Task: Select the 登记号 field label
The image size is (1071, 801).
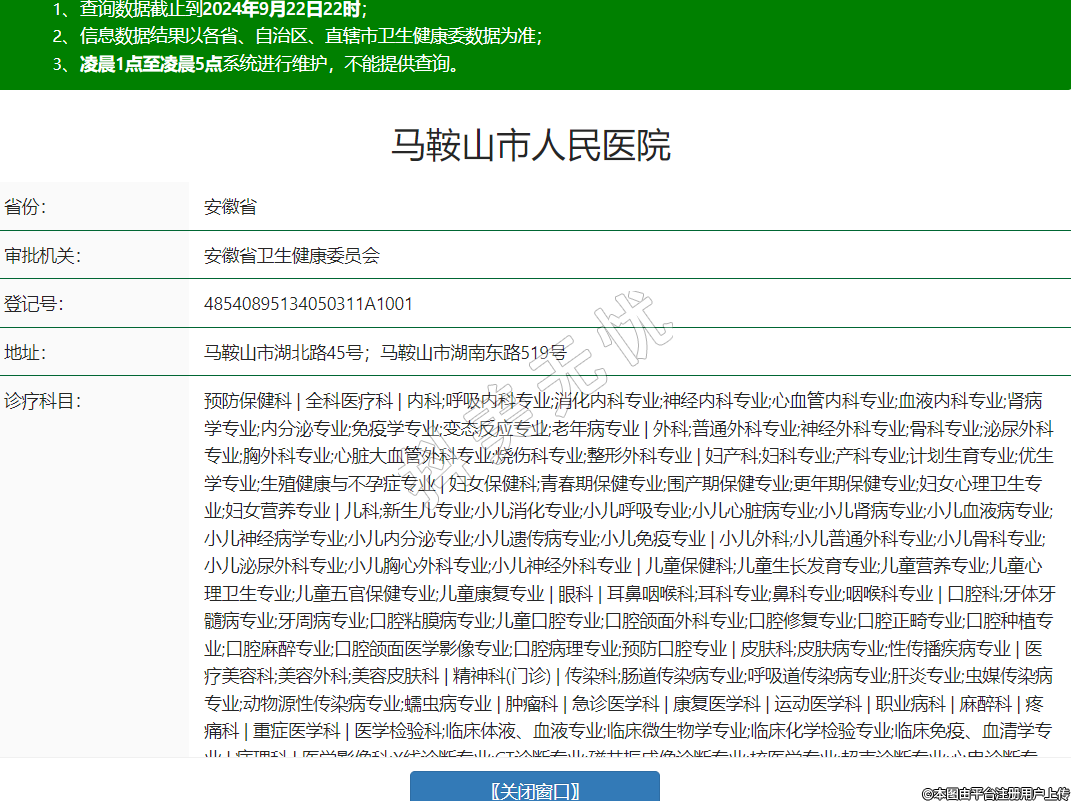Action: [x=33, y=303]
